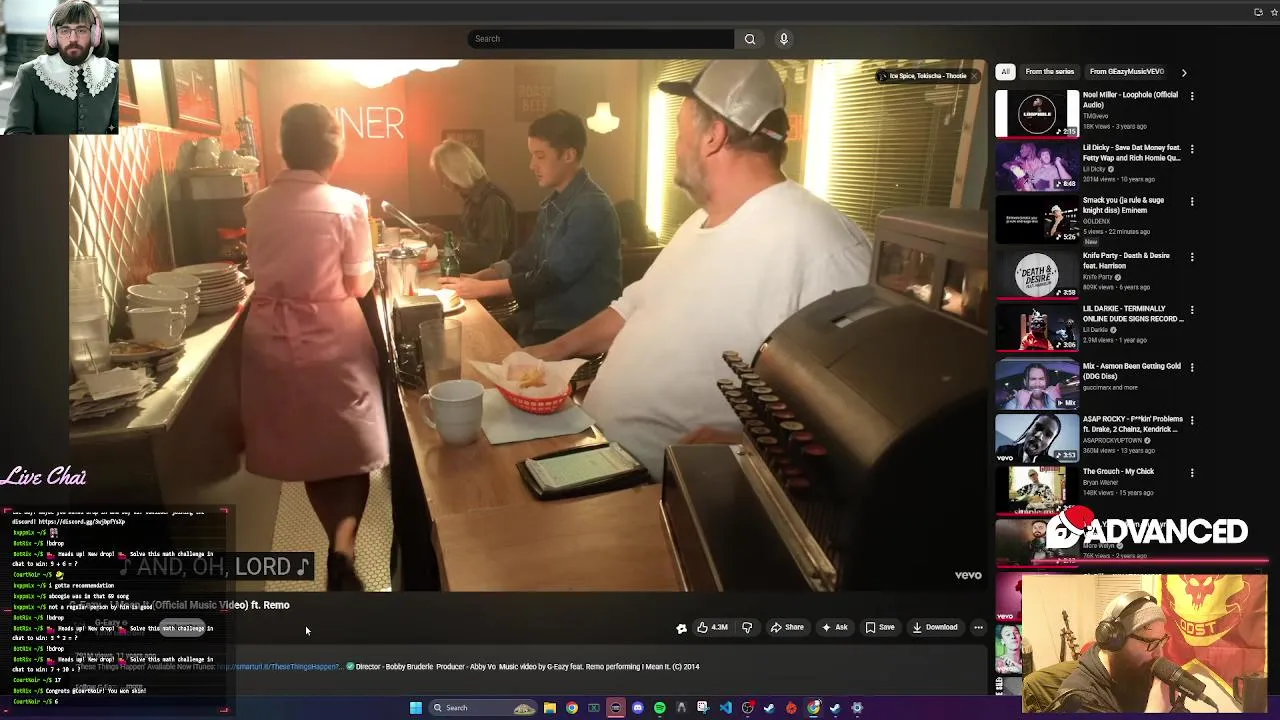Viewport: 1280px width, 720px height.
Task: Open options for Lil Dicky Save Dat Money
Action: tap(1192, 149)
